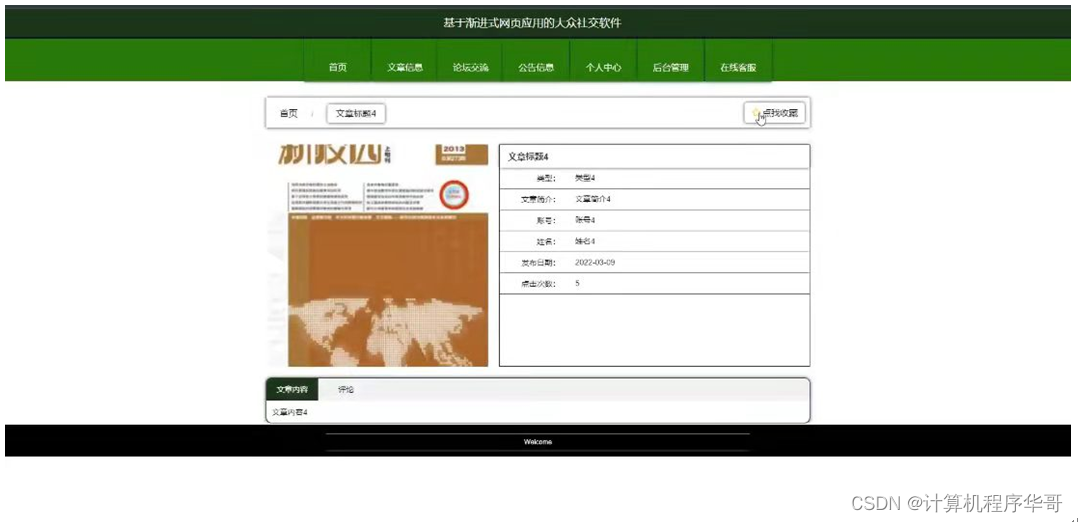
Task: Click the 姓名4 value
Action: (585, 241)
